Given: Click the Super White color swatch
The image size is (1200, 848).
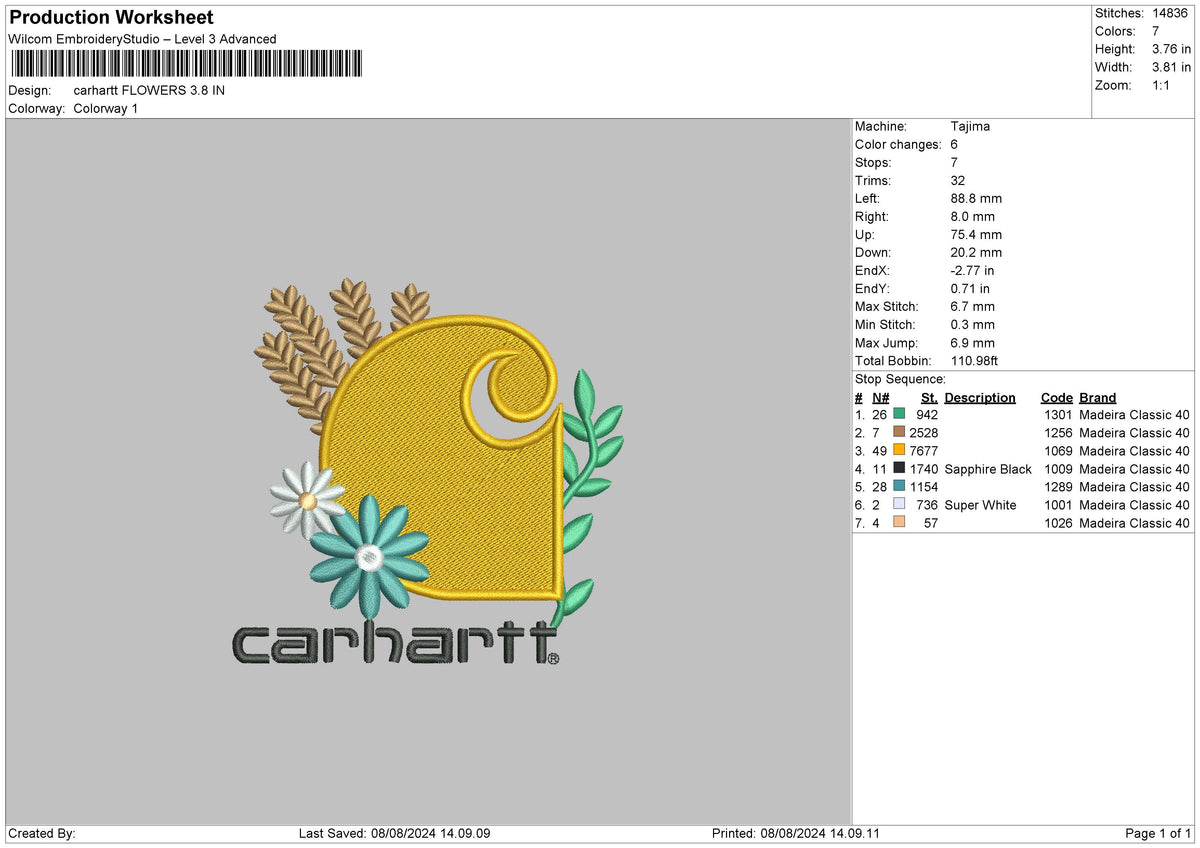Looking at the screenshot, I should coord(899,504).
